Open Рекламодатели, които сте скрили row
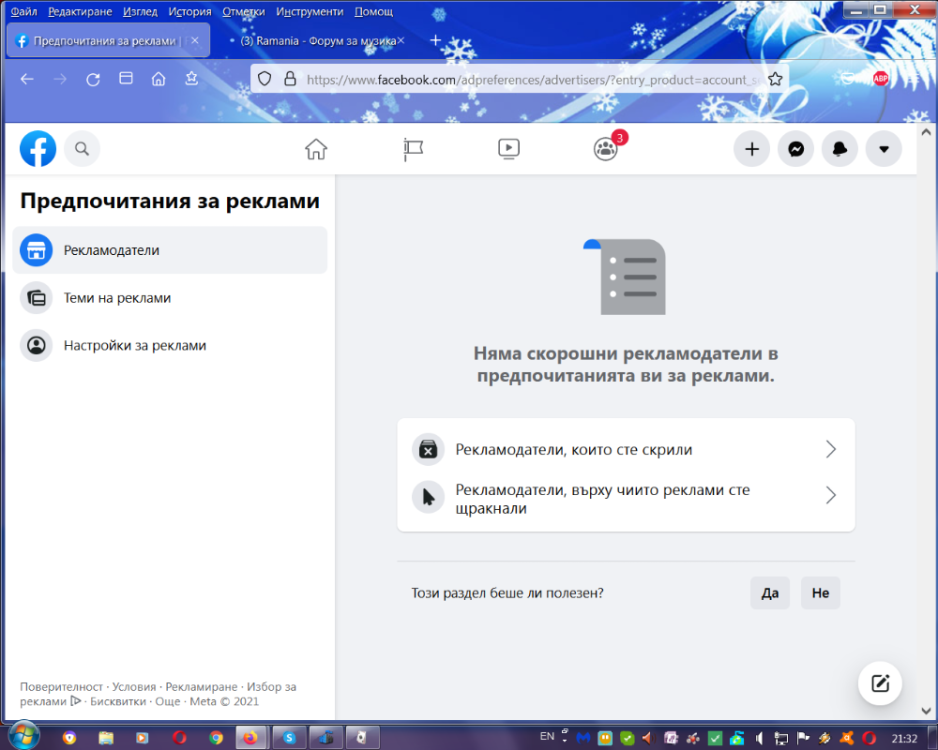Viewport: 938px width, 750px height. tap(626, 449)
